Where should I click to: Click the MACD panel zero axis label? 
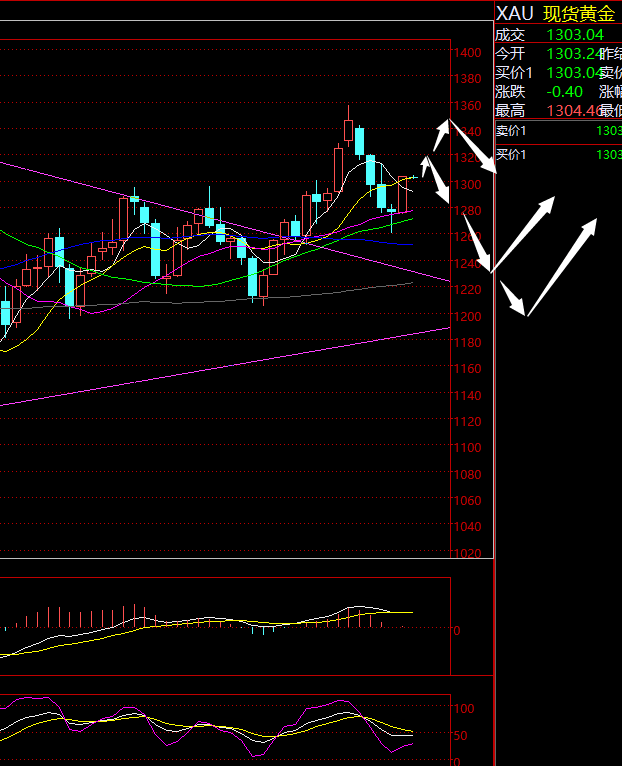pos(457,631)
